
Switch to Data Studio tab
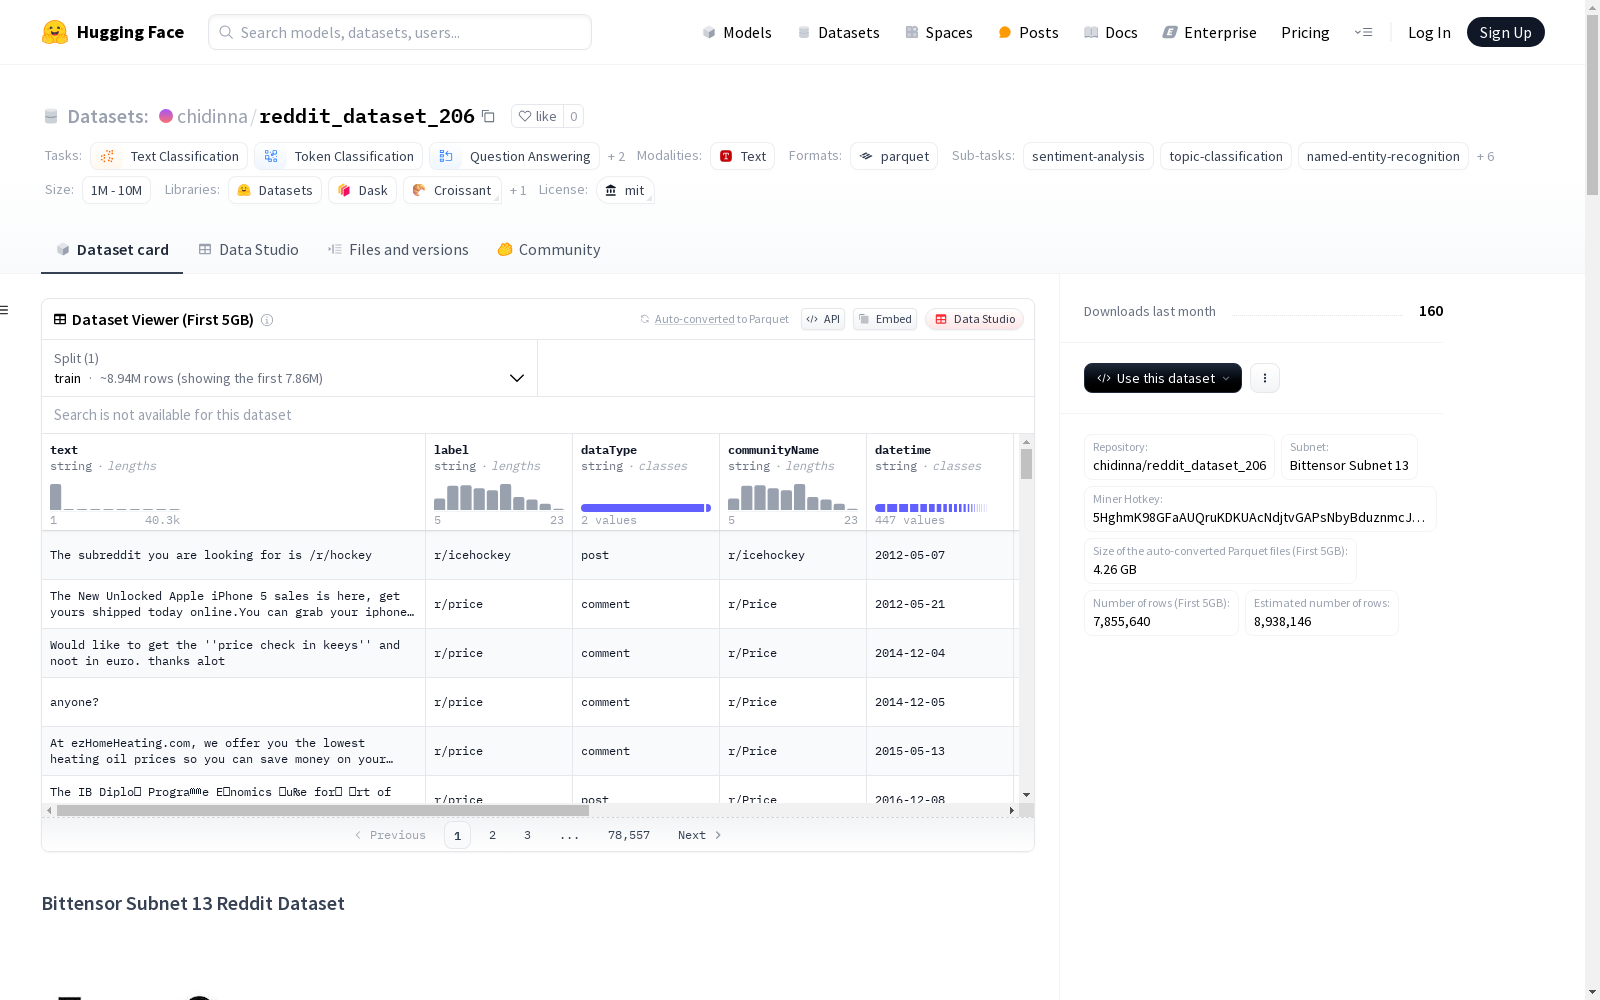[249, 250]
